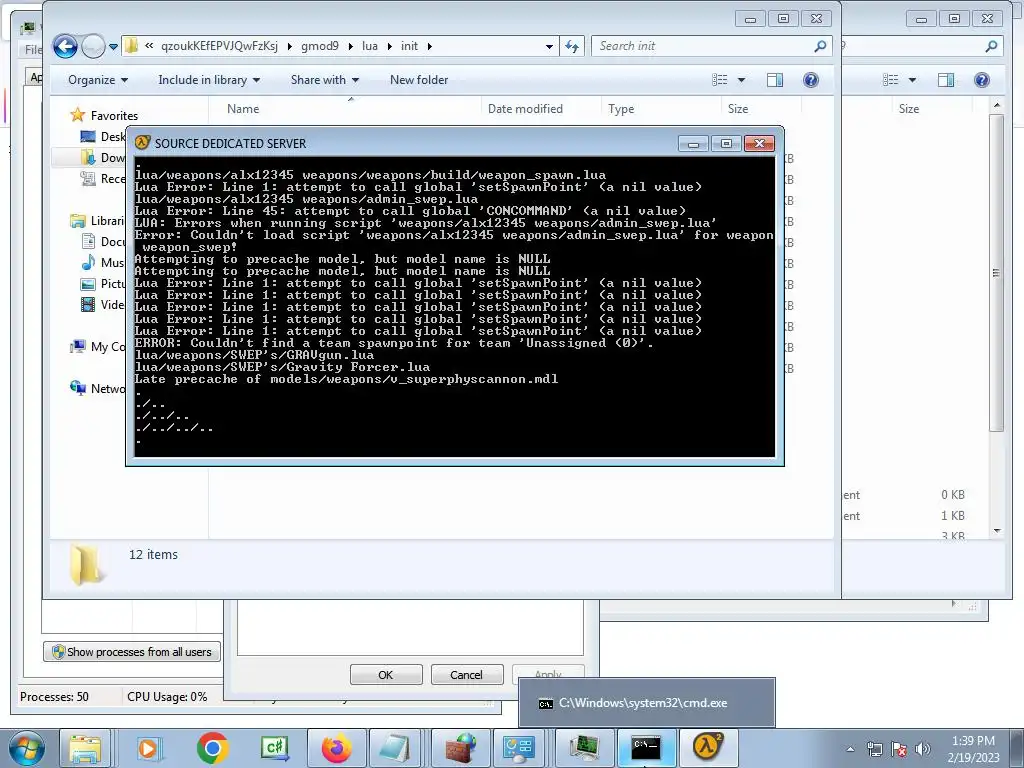Open Documents library in the navigation pane
The height and width of the screenshot is (768, 1024).
103,242
